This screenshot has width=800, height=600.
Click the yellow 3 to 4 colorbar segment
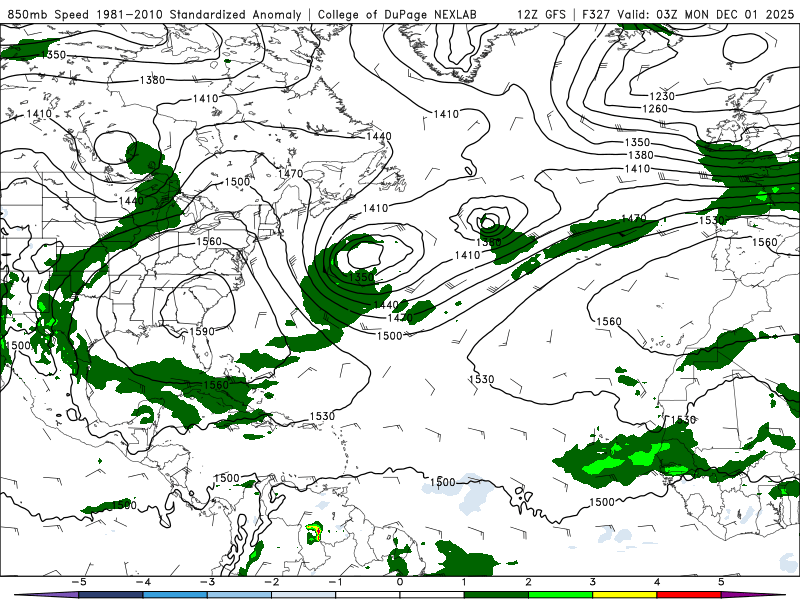click(625, 595)
